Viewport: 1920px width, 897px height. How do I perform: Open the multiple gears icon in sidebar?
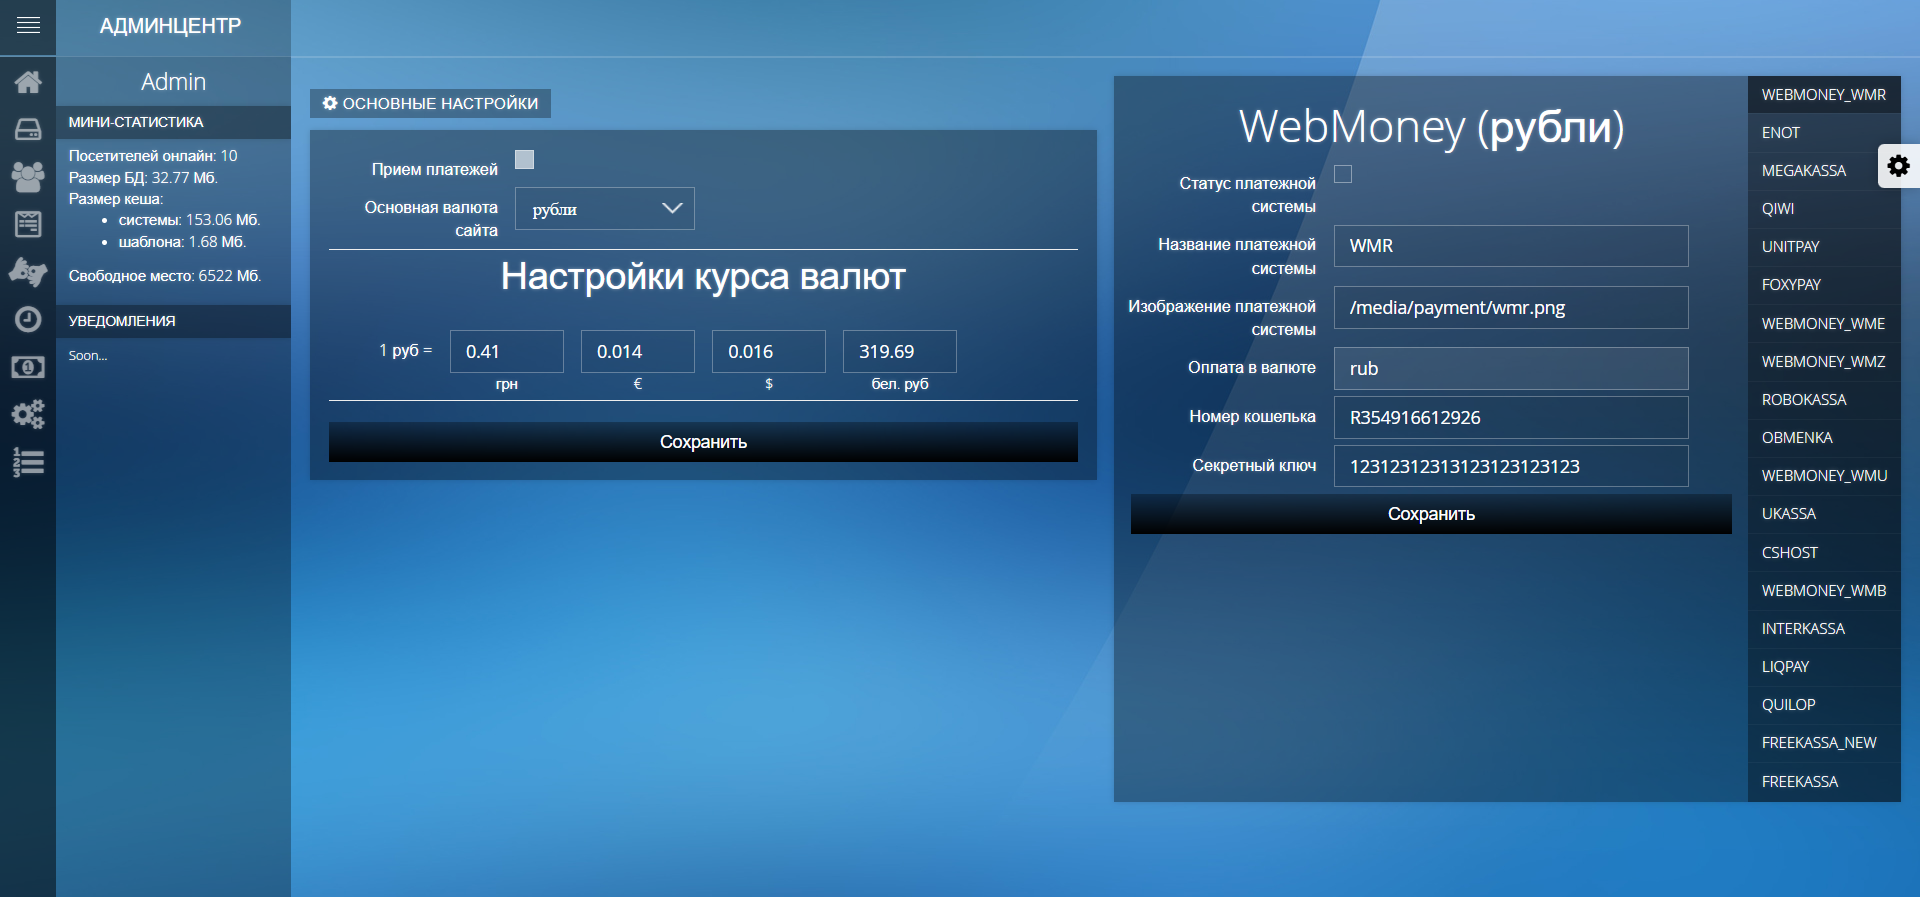pos(28,414)
